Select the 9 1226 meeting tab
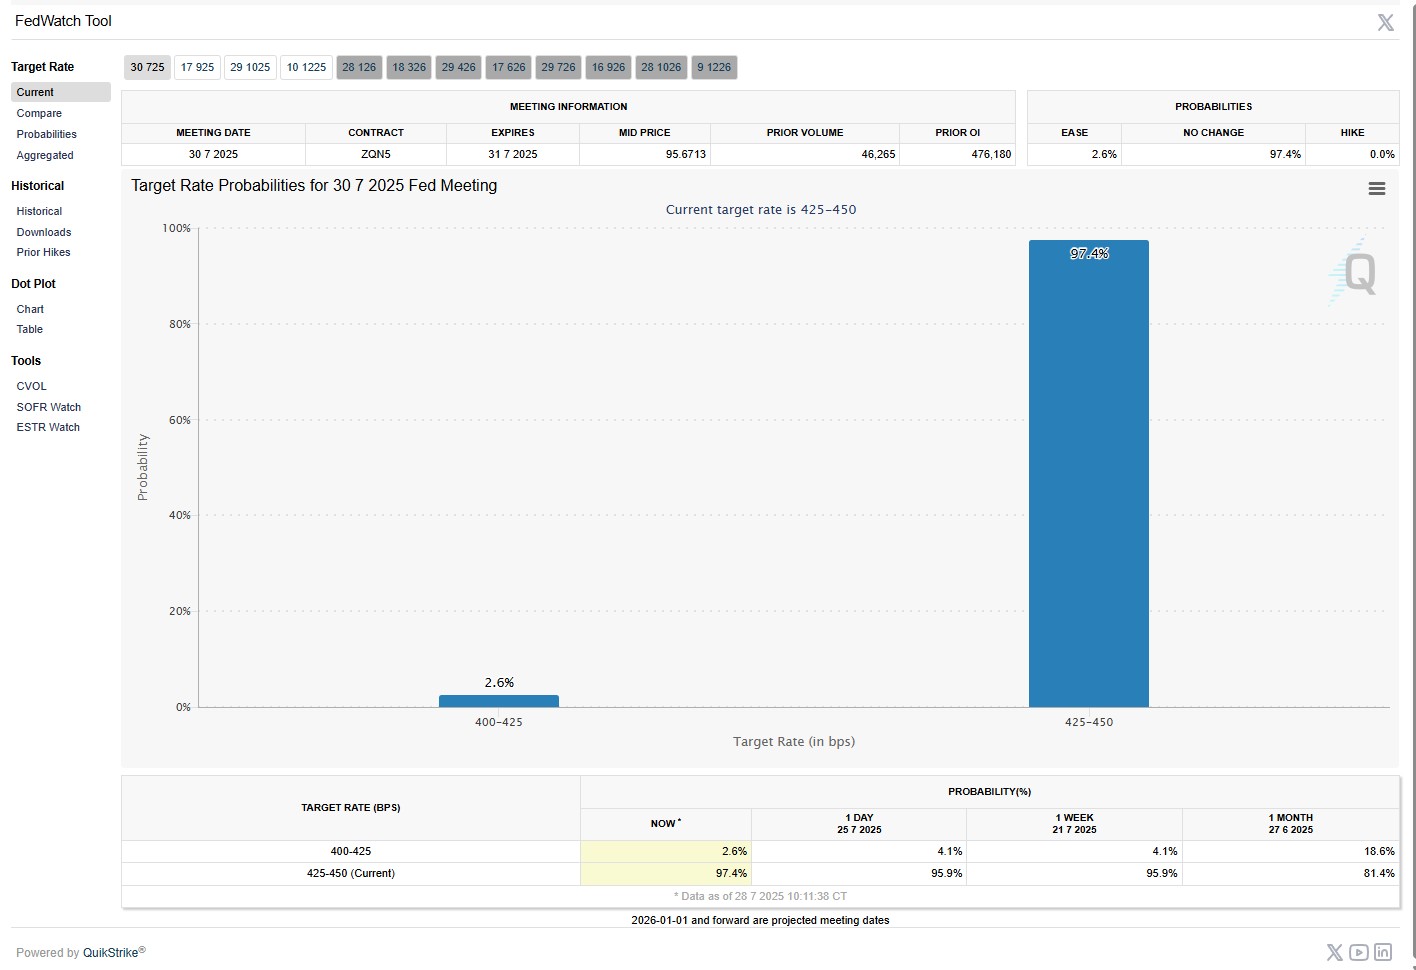The width and height of the screenshot is (1416, 970). 714,67
